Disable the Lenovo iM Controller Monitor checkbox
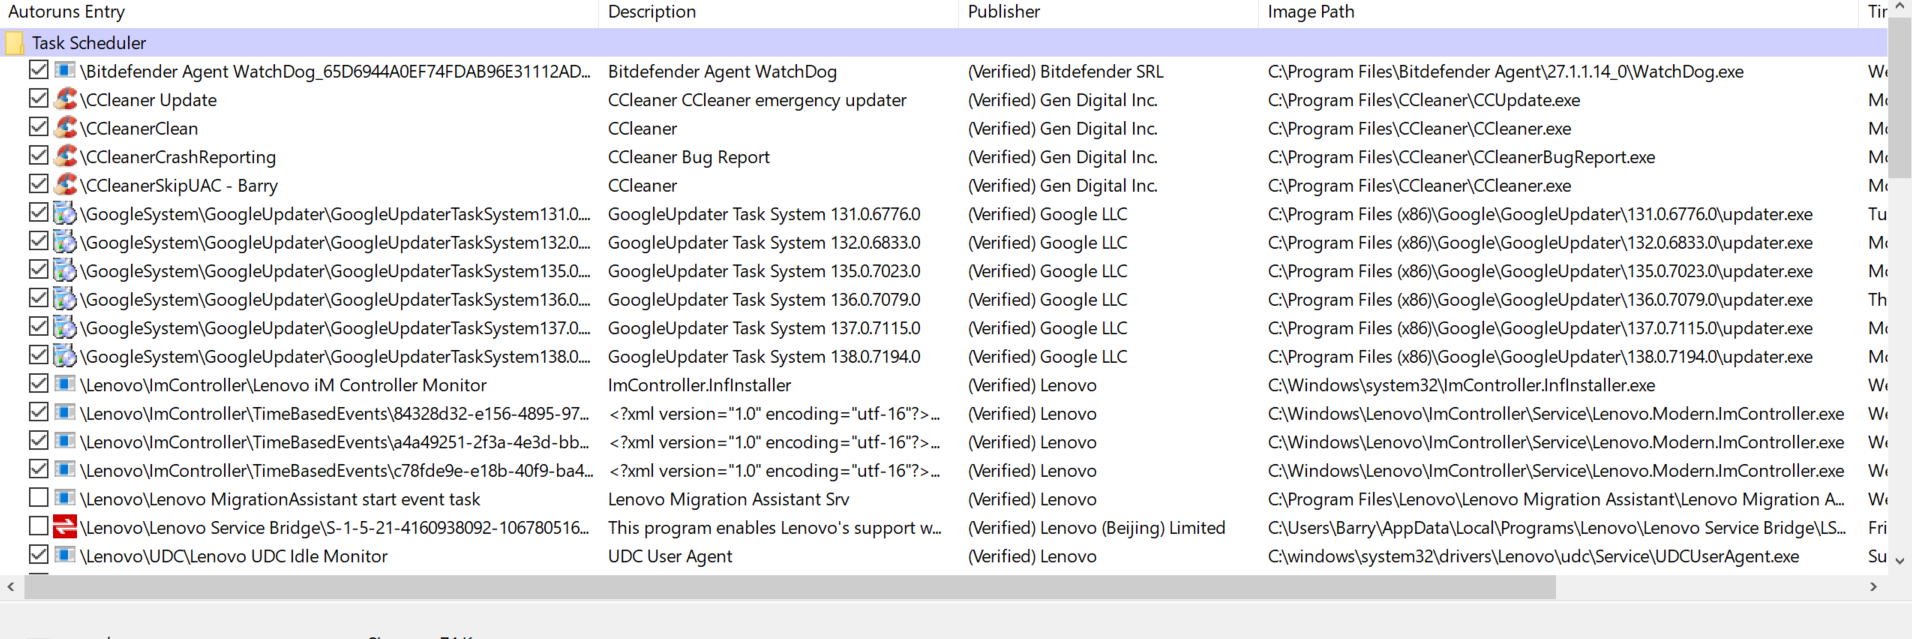The width and height of the screenshot is (1912, 639). (x=38, y=383)
